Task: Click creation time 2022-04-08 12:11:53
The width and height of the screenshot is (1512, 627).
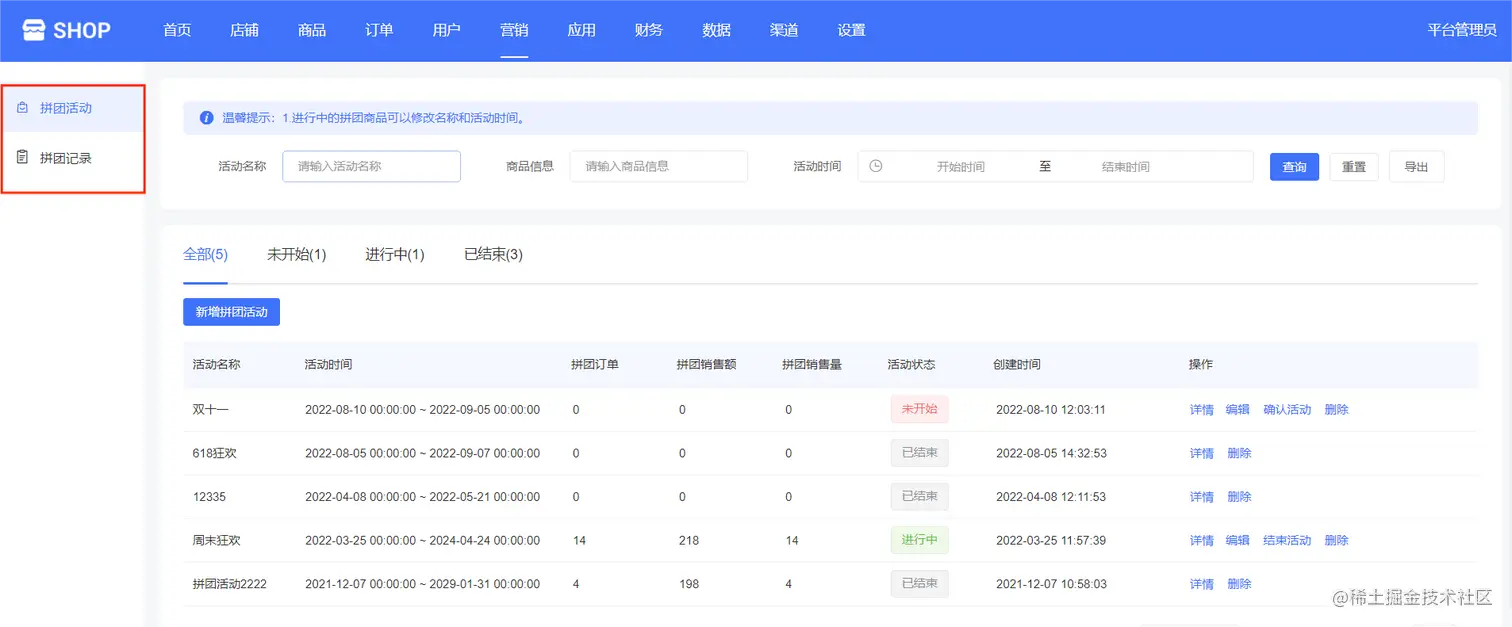Action: point(1051,497)
